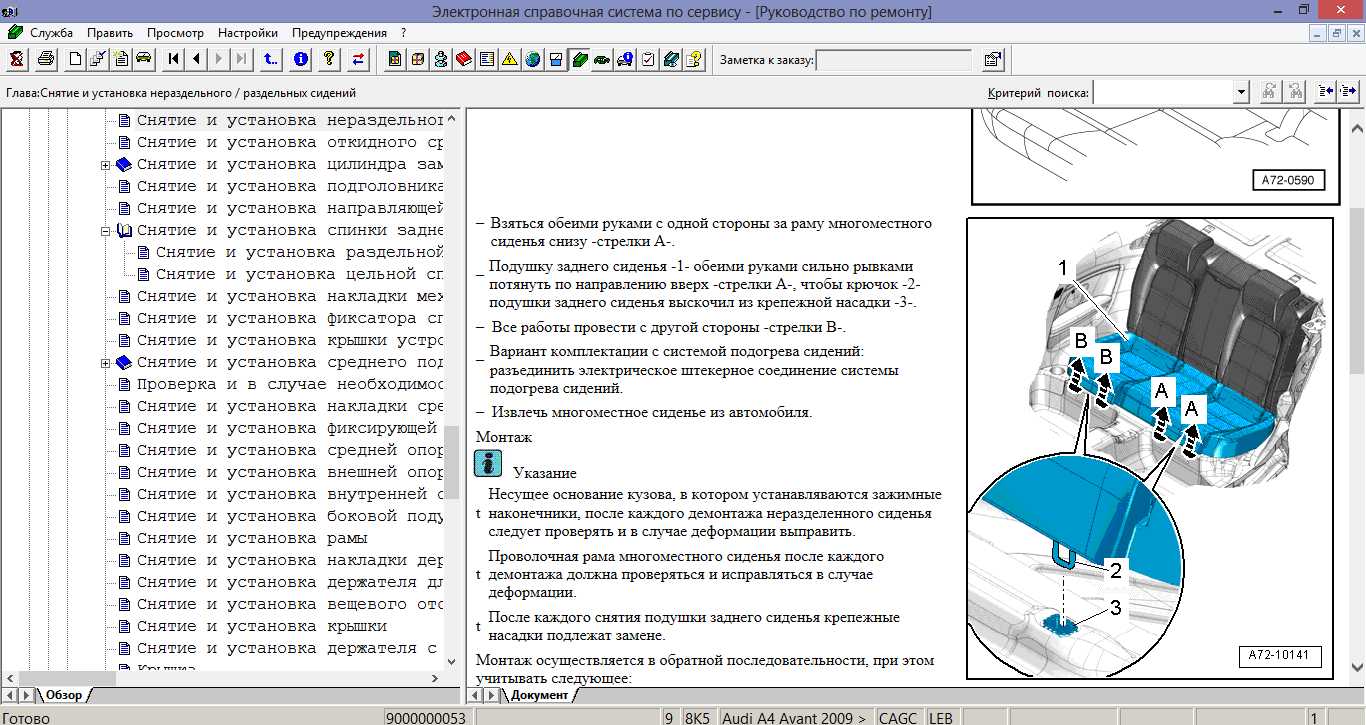Select 'Снятие и установка раздельной' tree item
The image size is (1366, 725).
pos(299,252)
